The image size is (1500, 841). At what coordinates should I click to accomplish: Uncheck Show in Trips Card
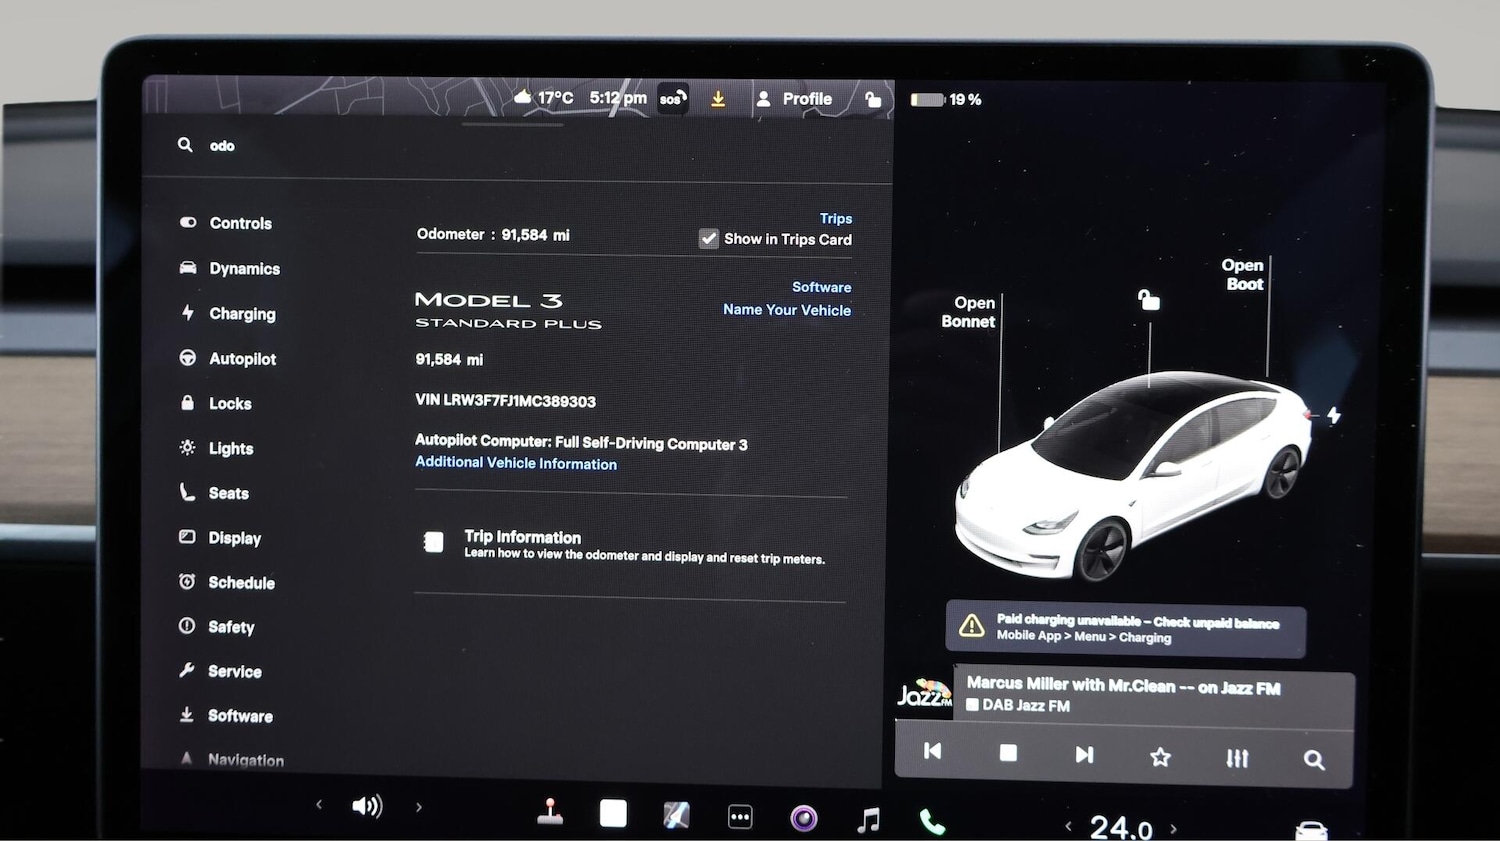point(708,238)
